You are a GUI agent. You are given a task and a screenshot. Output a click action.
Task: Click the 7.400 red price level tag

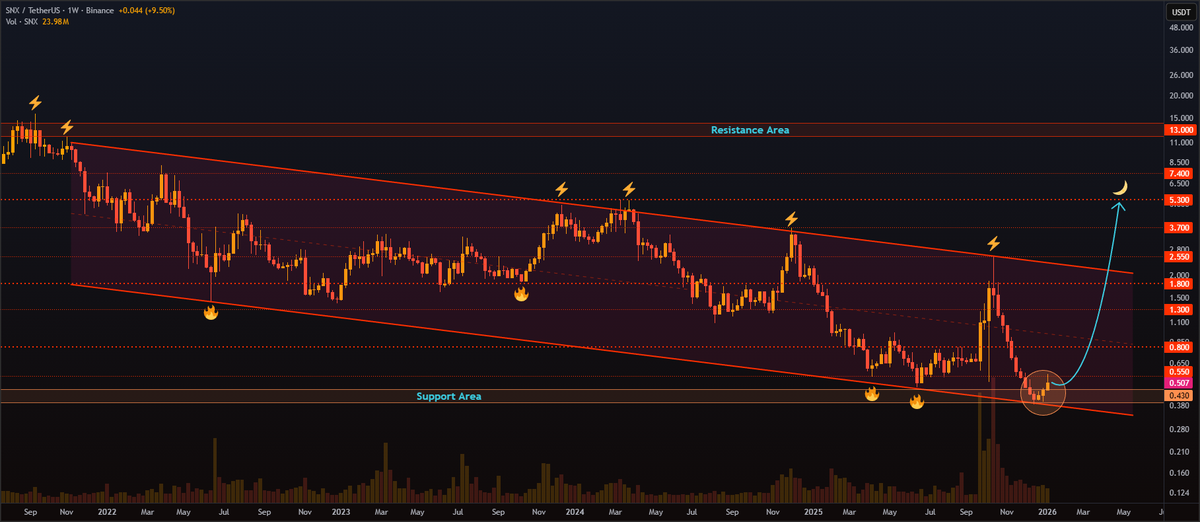pyautogui.click(x=1180, y=173)
